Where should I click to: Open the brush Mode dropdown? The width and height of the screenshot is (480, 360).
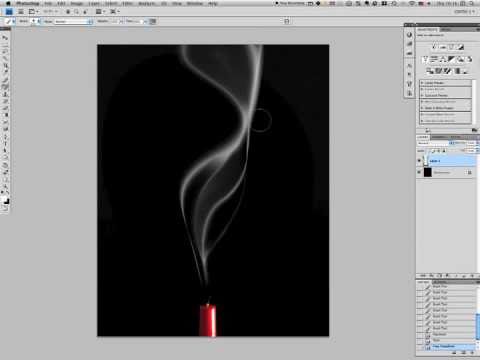click(73, 21)
